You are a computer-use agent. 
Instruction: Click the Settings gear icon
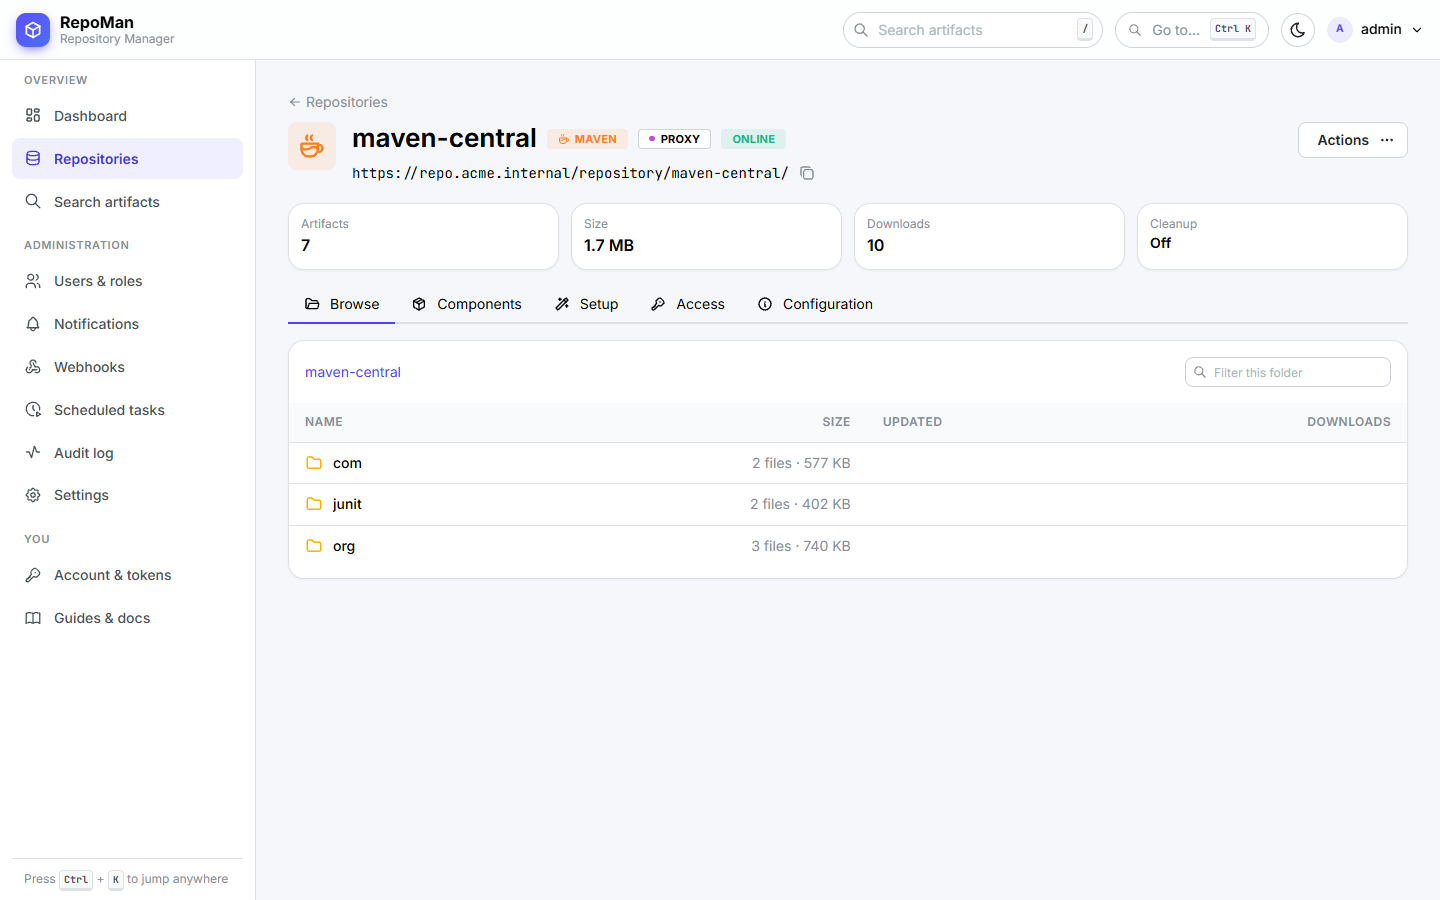pos(33,495)
